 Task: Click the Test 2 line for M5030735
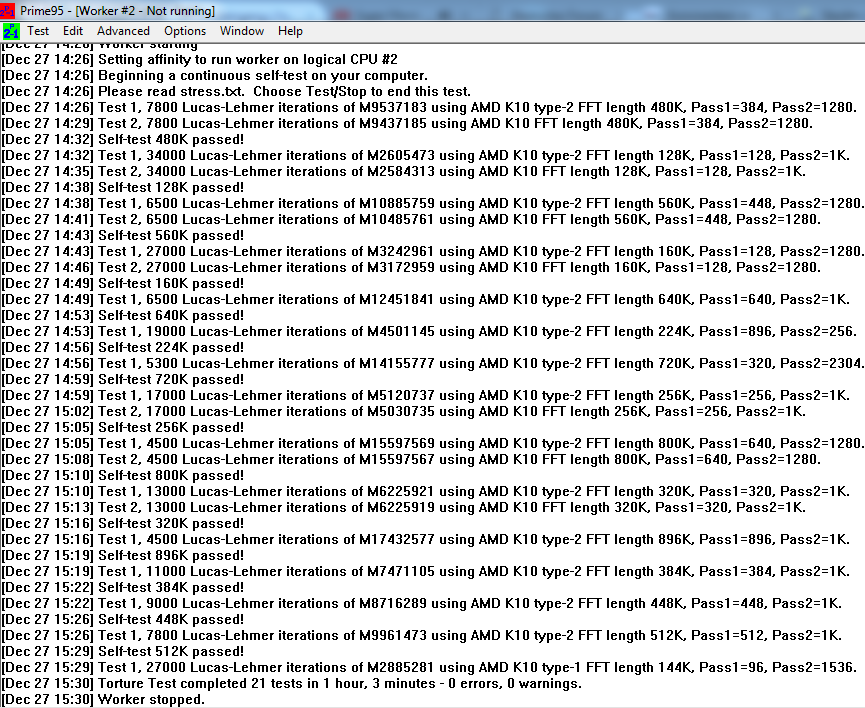tap(403, 412)
